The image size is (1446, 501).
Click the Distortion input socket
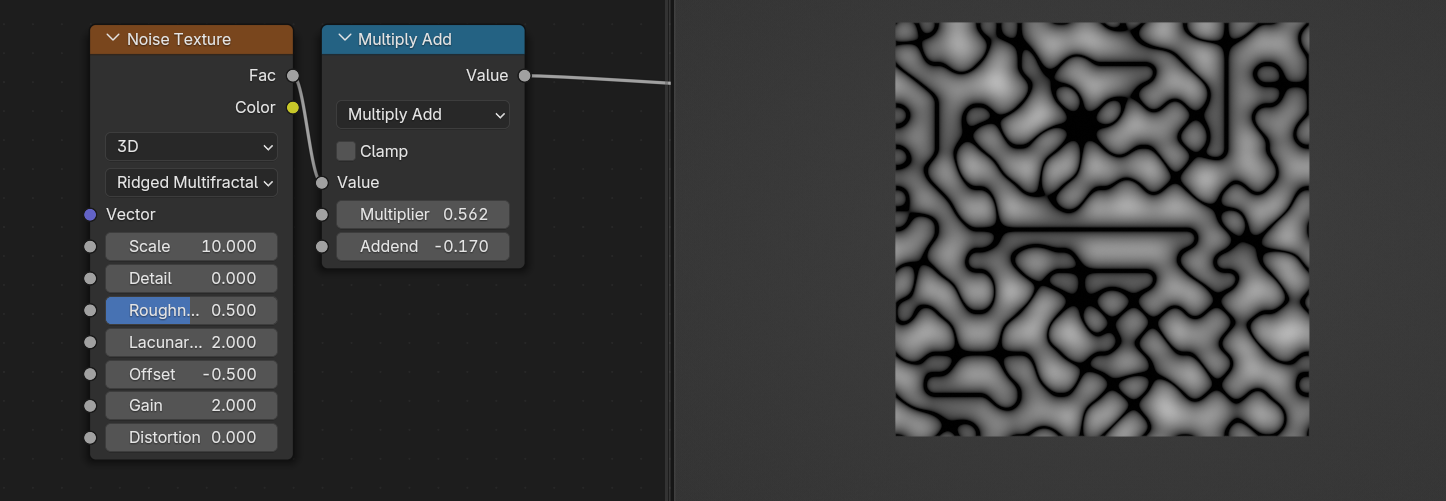click(x=90, y=437)
